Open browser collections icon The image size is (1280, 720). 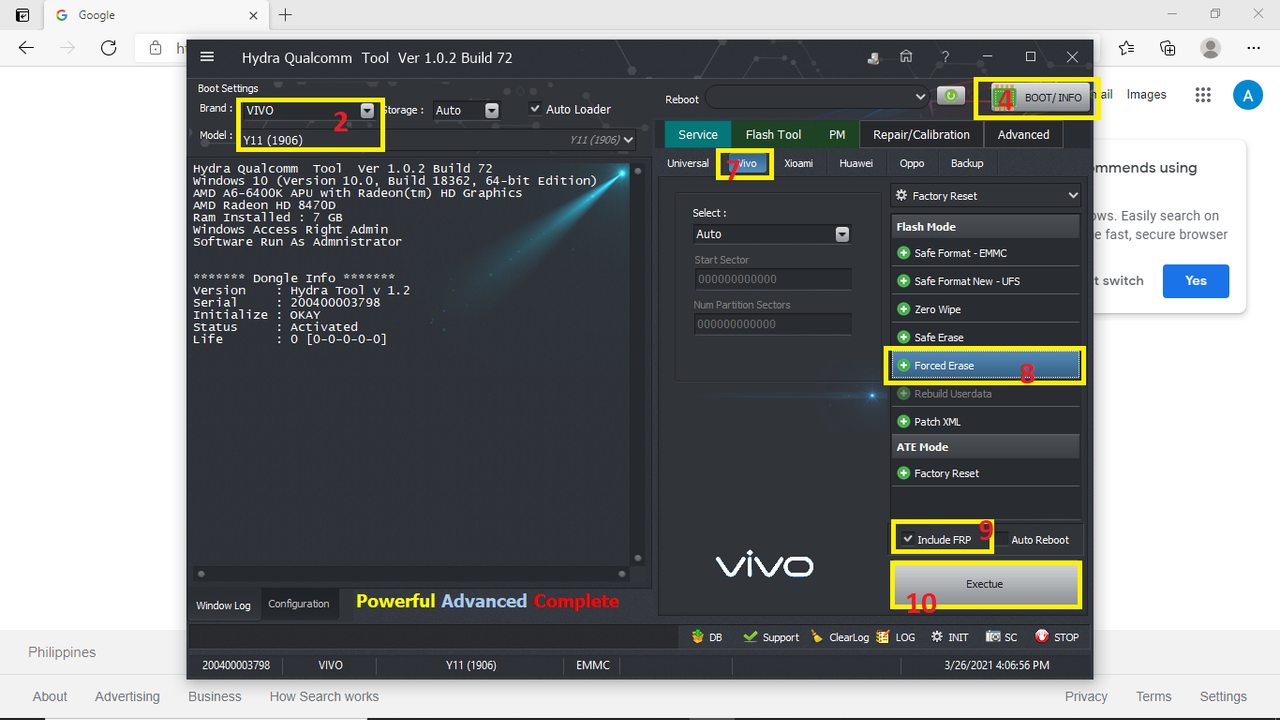point(1167,48)
